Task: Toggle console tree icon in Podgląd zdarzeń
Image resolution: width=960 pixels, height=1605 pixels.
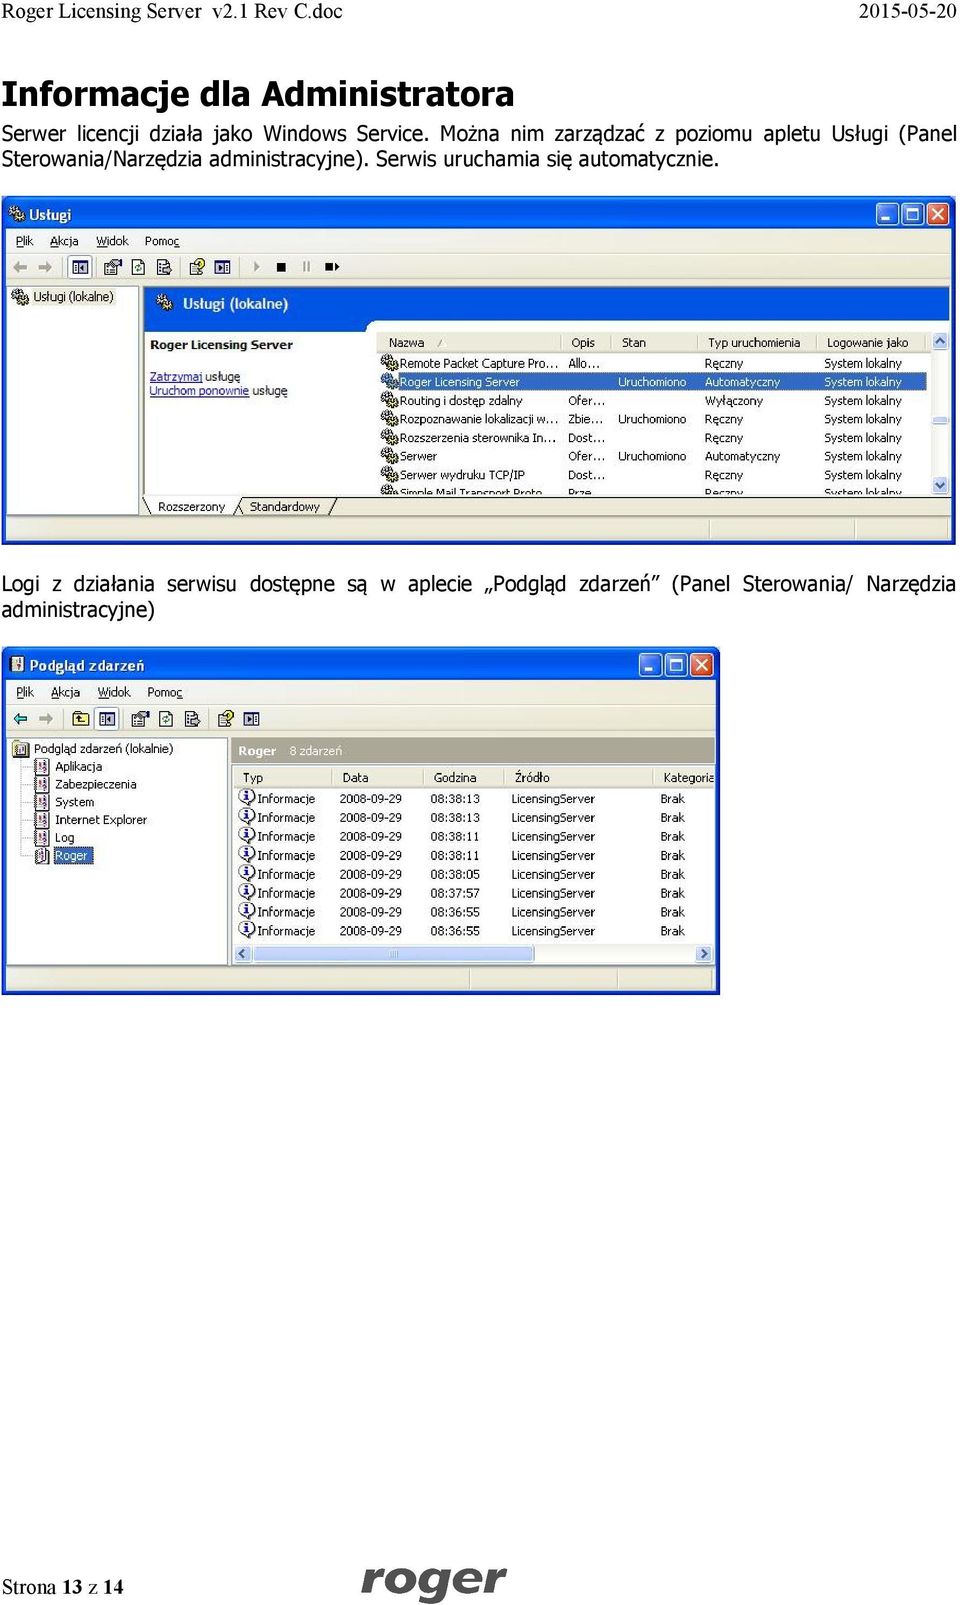Action: (107, 719)
